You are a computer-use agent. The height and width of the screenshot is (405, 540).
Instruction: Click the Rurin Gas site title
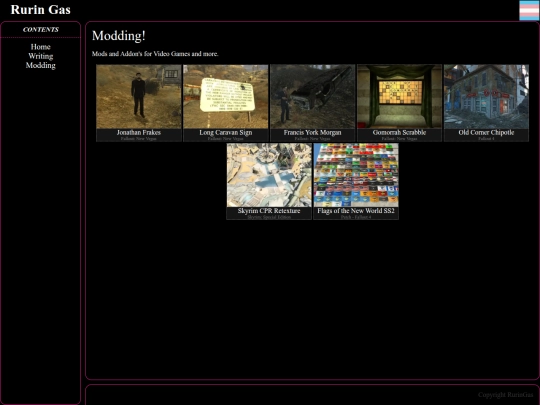(x=41, y=10)
